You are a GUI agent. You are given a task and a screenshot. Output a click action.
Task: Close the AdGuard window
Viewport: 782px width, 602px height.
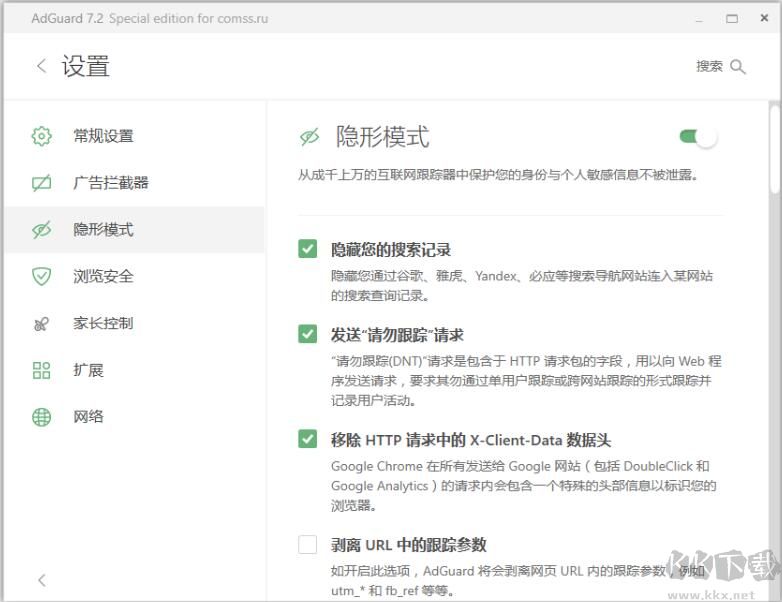(x=764, y=18)
